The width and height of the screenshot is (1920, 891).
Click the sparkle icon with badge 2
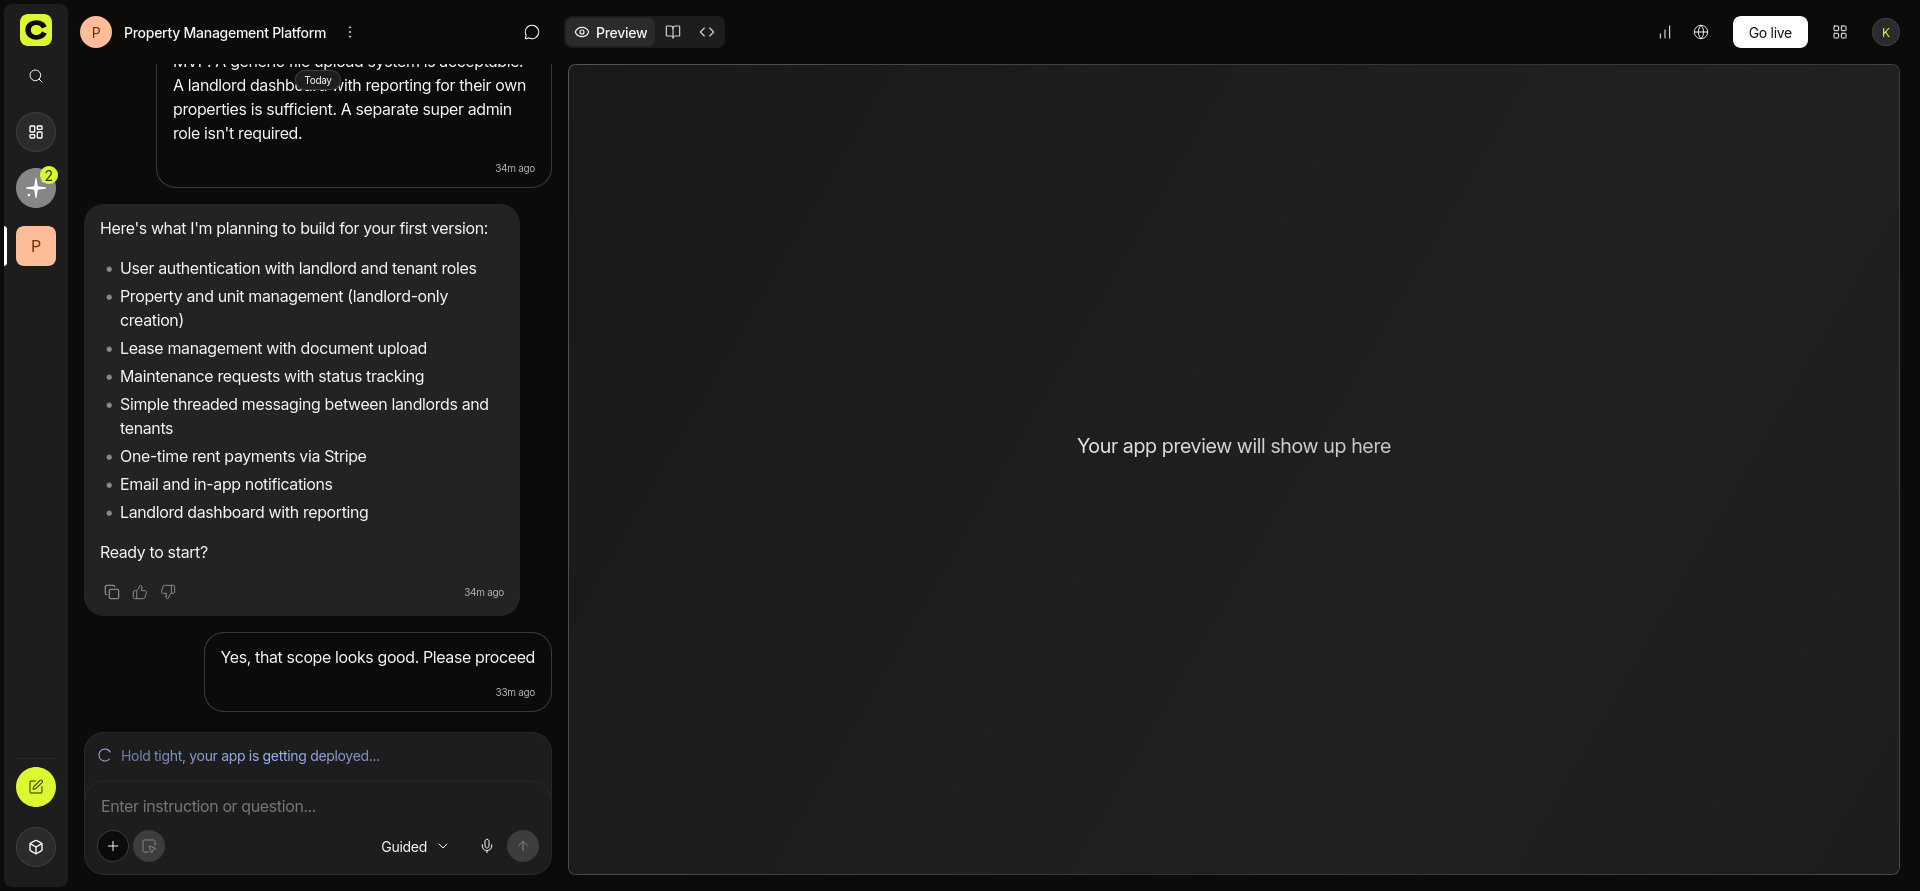pyautogui.click(x=36, y=188)
